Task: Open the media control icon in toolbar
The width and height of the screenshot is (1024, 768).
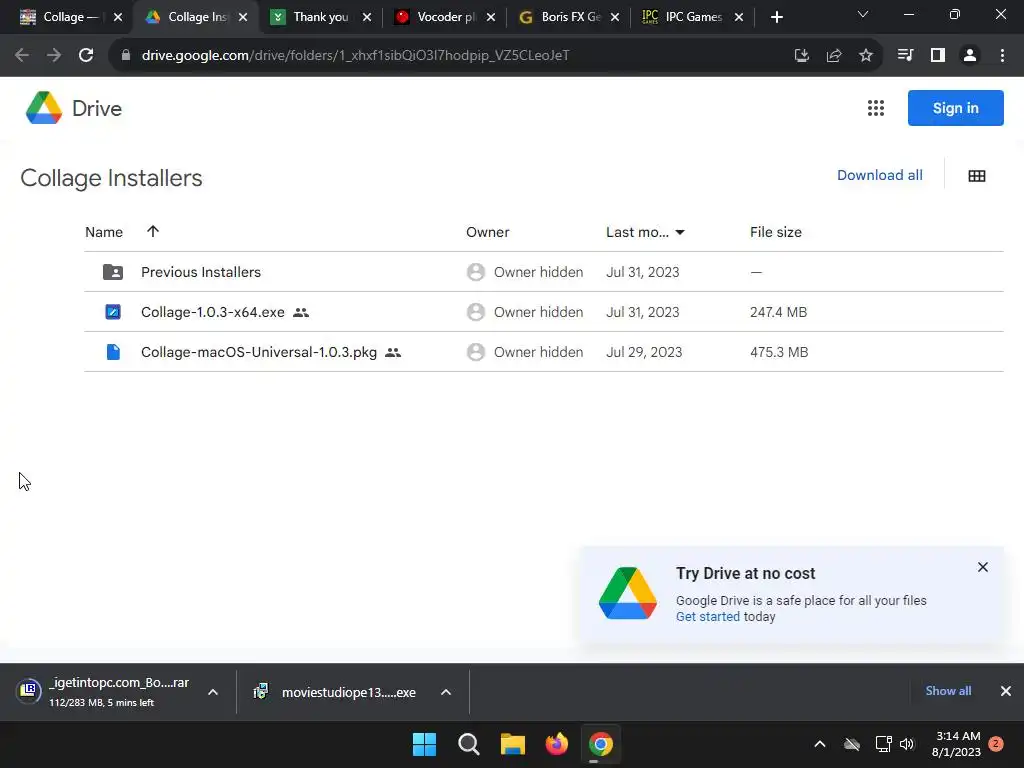Action: coord(905,56)
